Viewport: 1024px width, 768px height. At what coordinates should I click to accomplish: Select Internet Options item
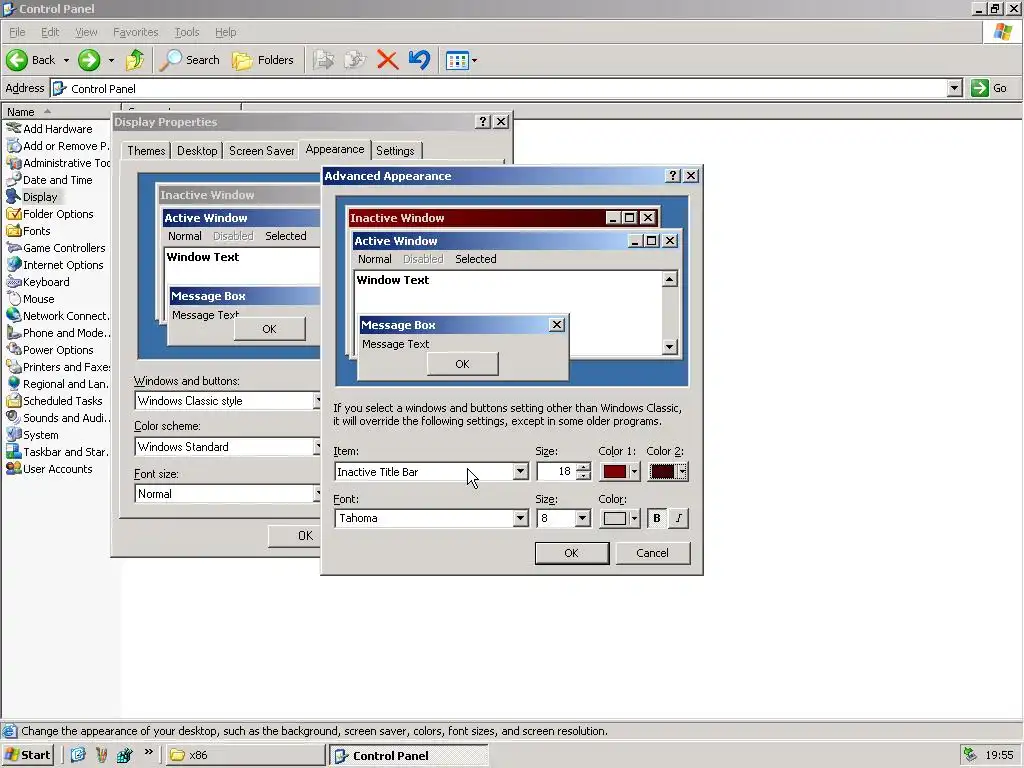(x=55, y=264)
